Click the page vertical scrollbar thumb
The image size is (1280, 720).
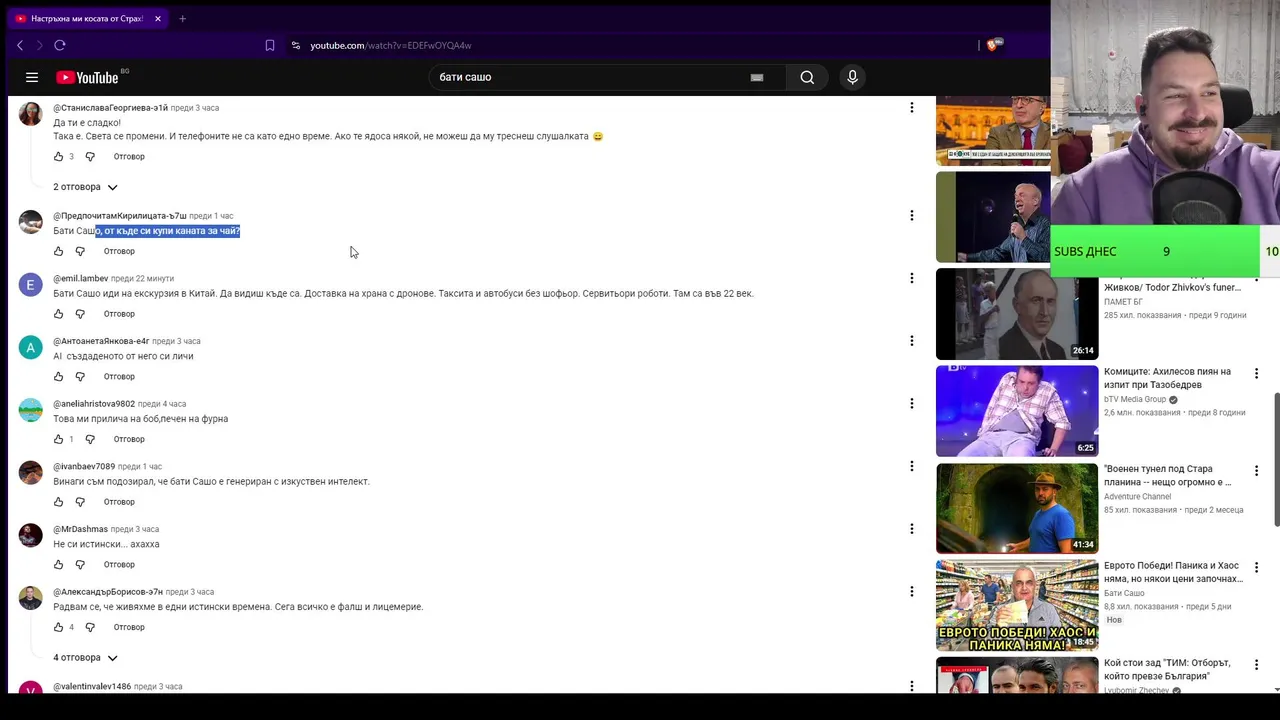tap(1275, 460)
